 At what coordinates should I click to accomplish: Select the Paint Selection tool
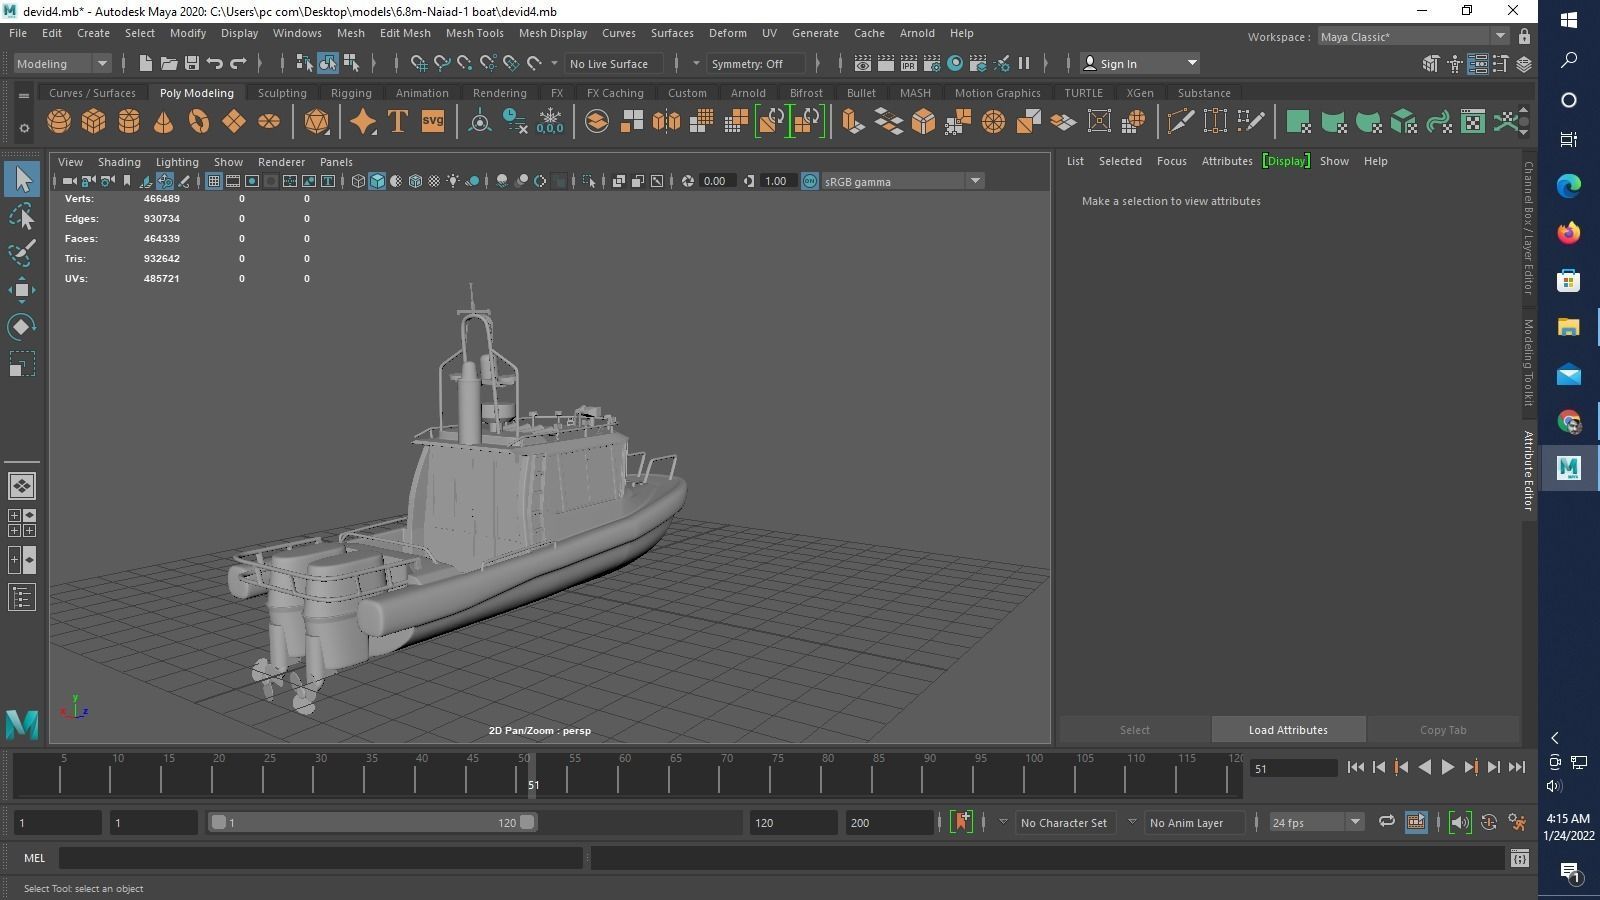click(22, 252)
